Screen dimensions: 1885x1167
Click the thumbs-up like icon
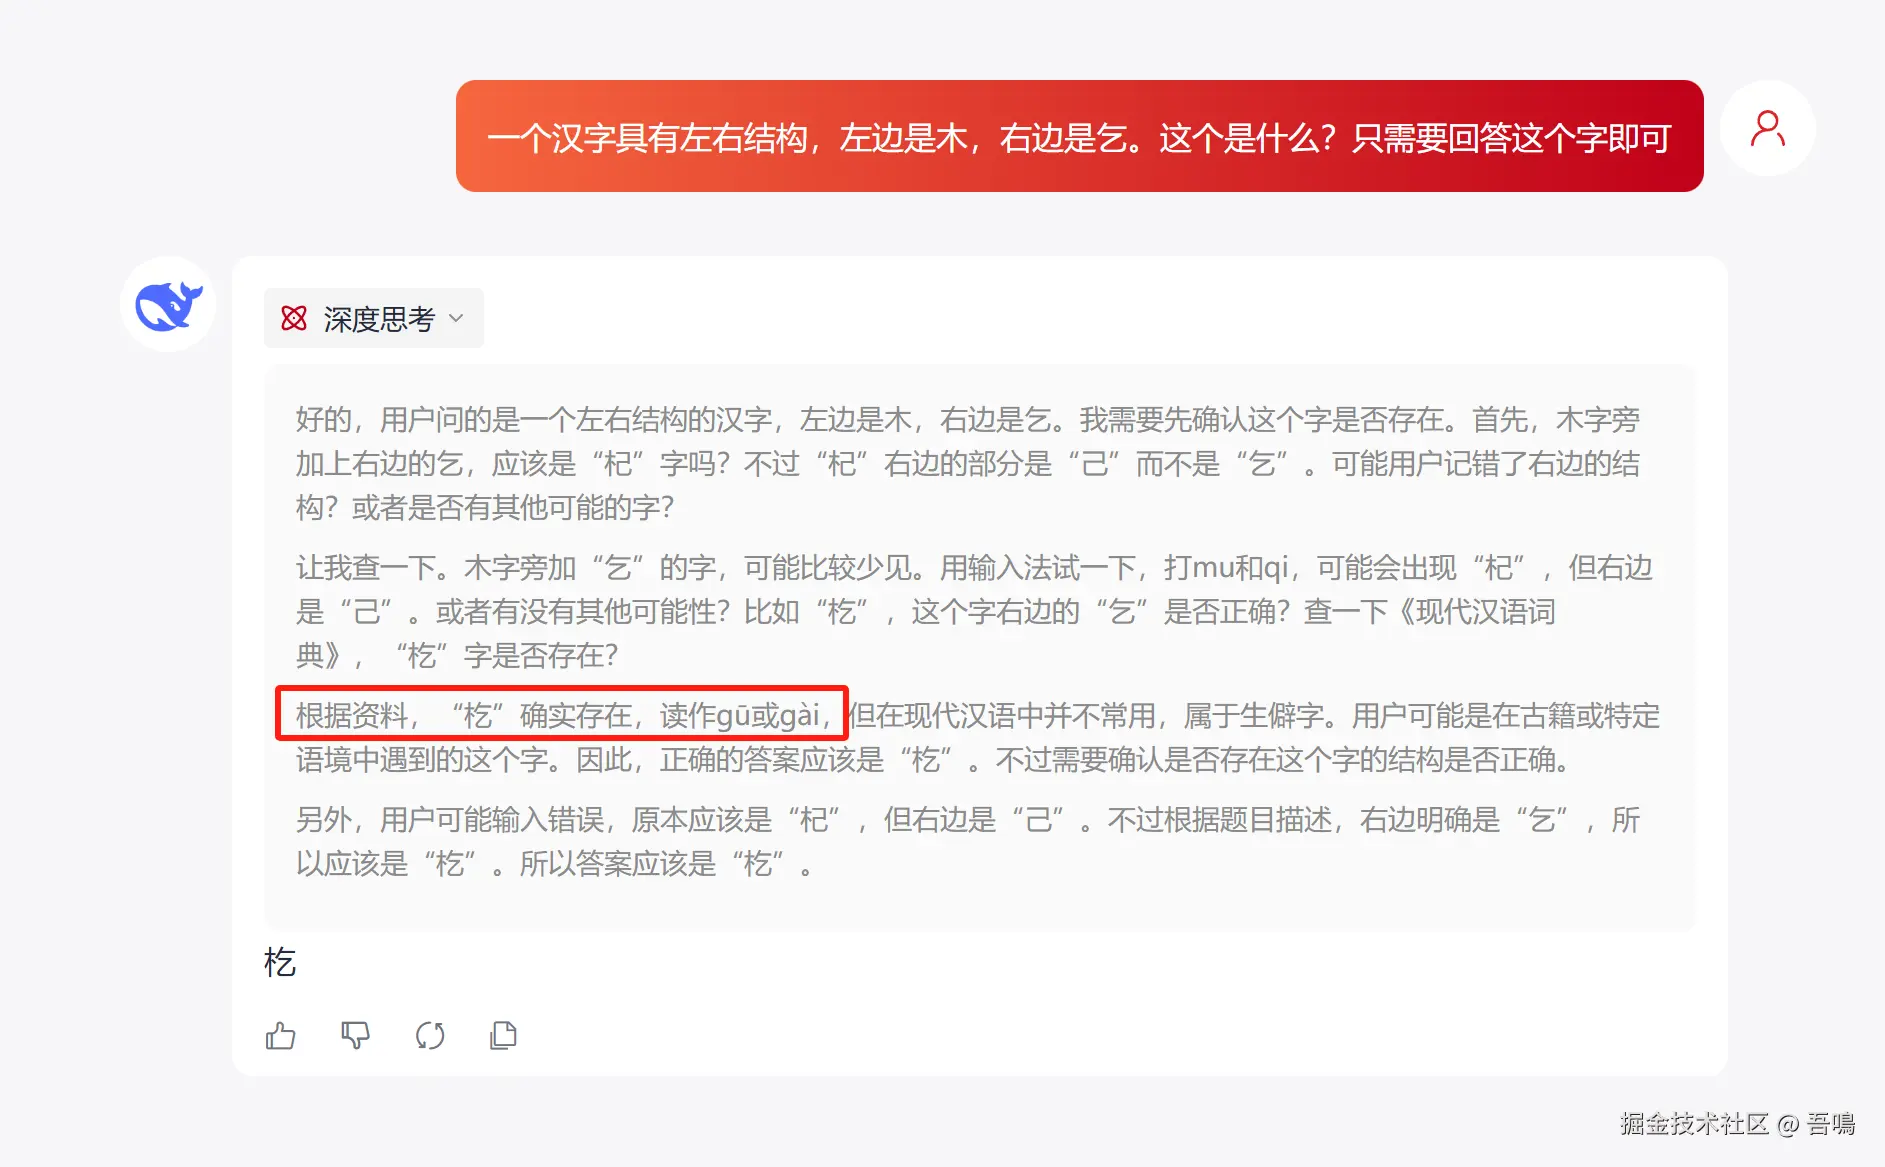(x=281, y=1035)
